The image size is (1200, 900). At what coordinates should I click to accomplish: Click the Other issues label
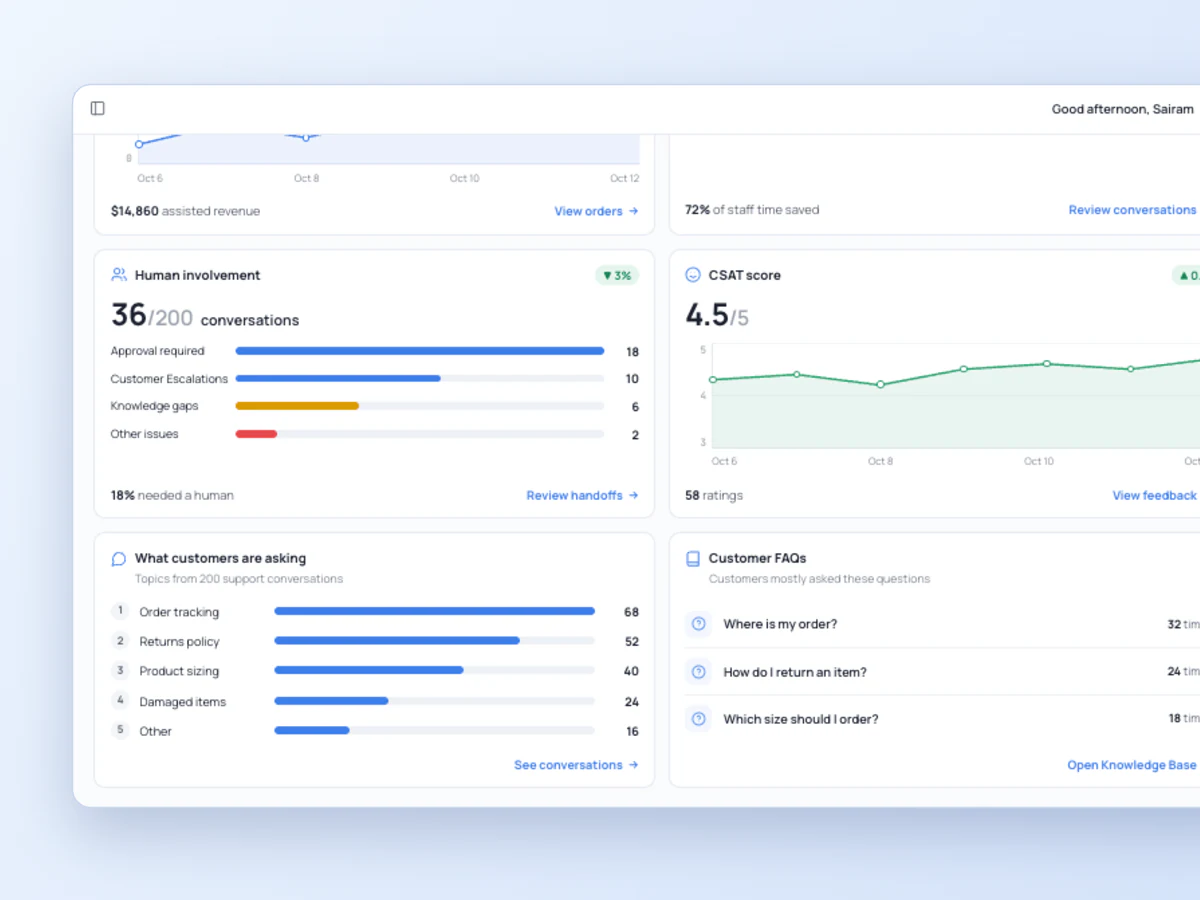pos(144,434)
